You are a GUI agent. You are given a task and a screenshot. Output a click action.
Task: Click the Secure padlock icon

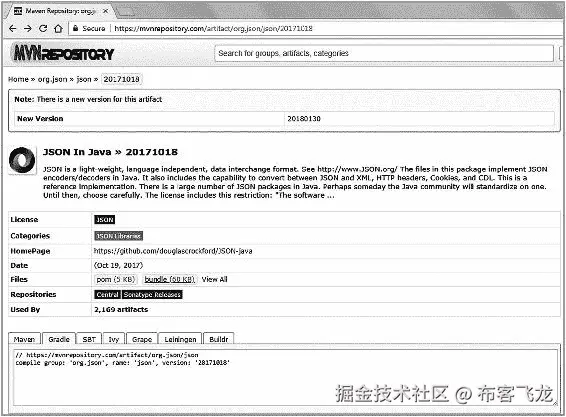pos(75,28)
